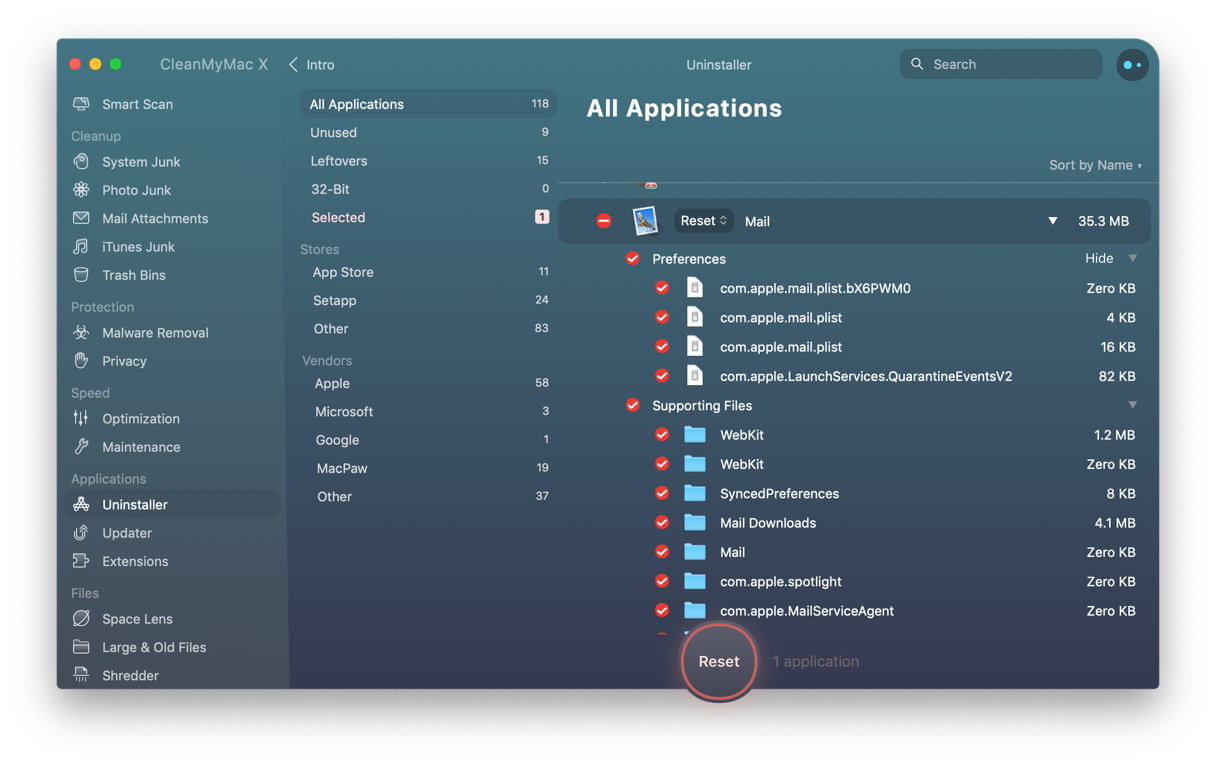This screenshot has width=1216, height=760.
Task: Uncheck com.apple.mail.plist.bX6PWM0 checkbox
Action: [x=662, y=288]
